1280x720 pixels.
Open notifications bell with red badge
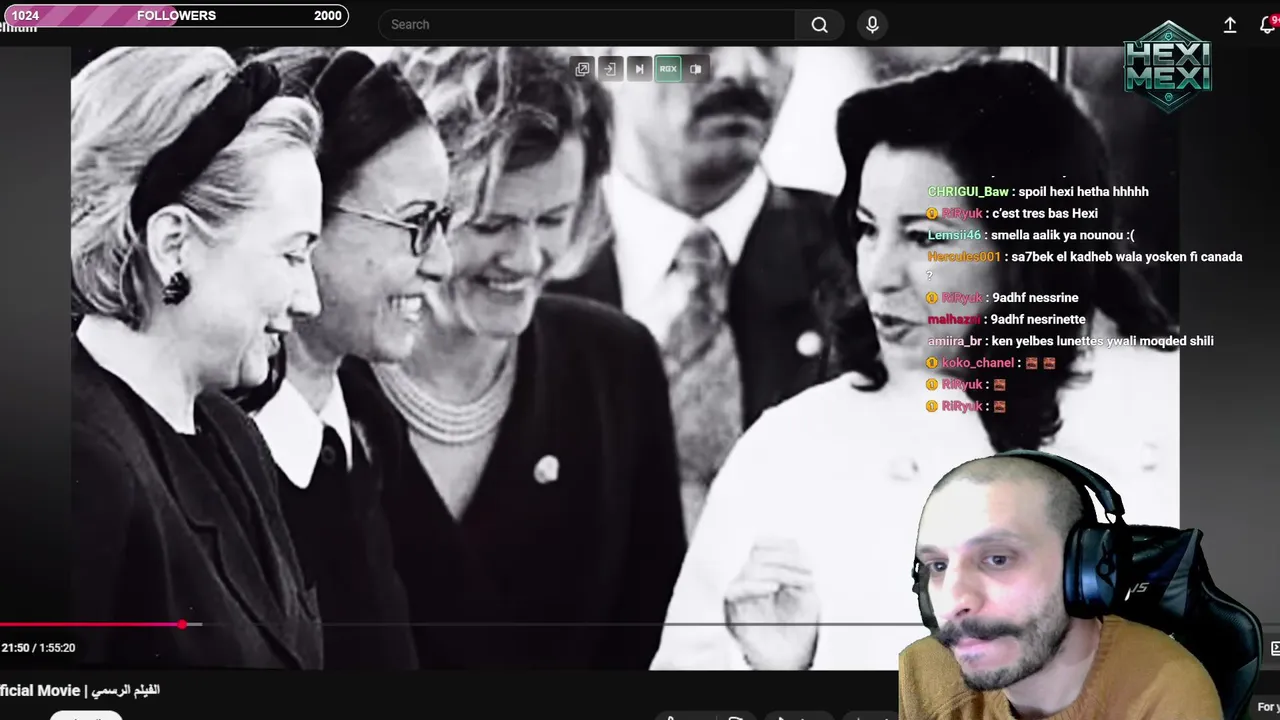[1269, 25]
